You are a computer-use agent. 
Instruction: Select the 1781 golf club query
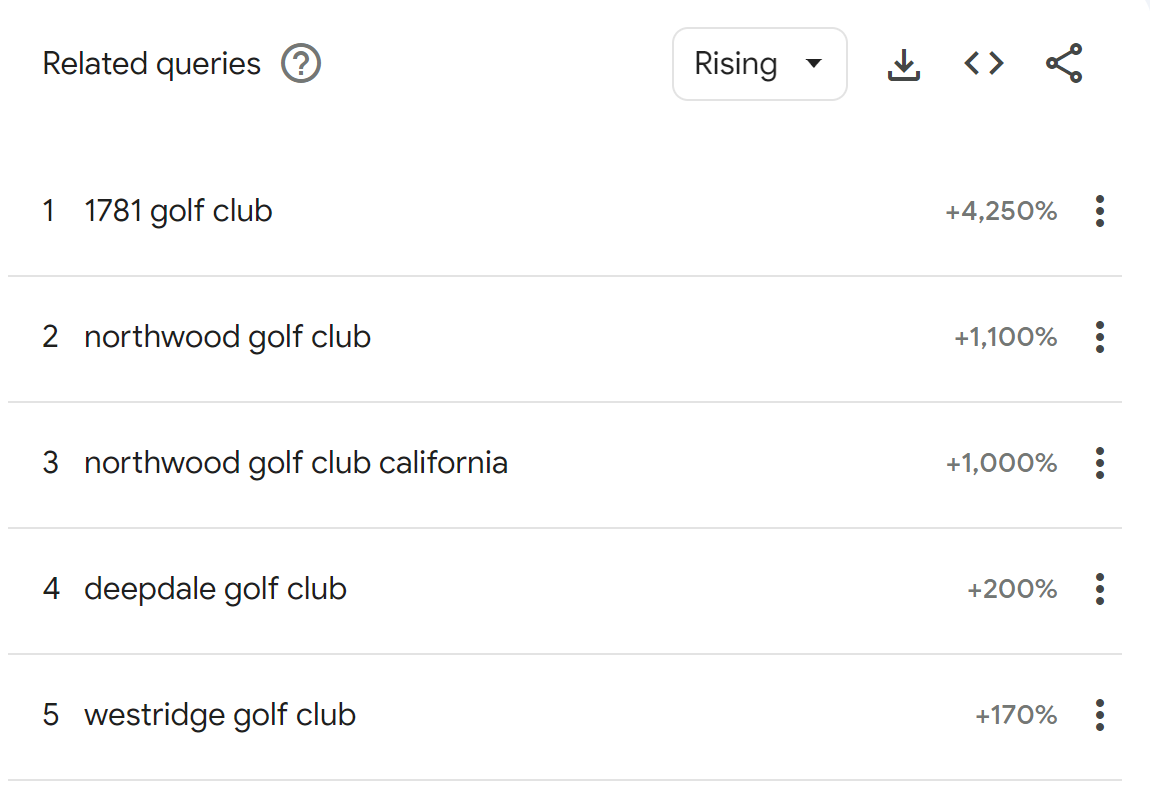point(178,212)
